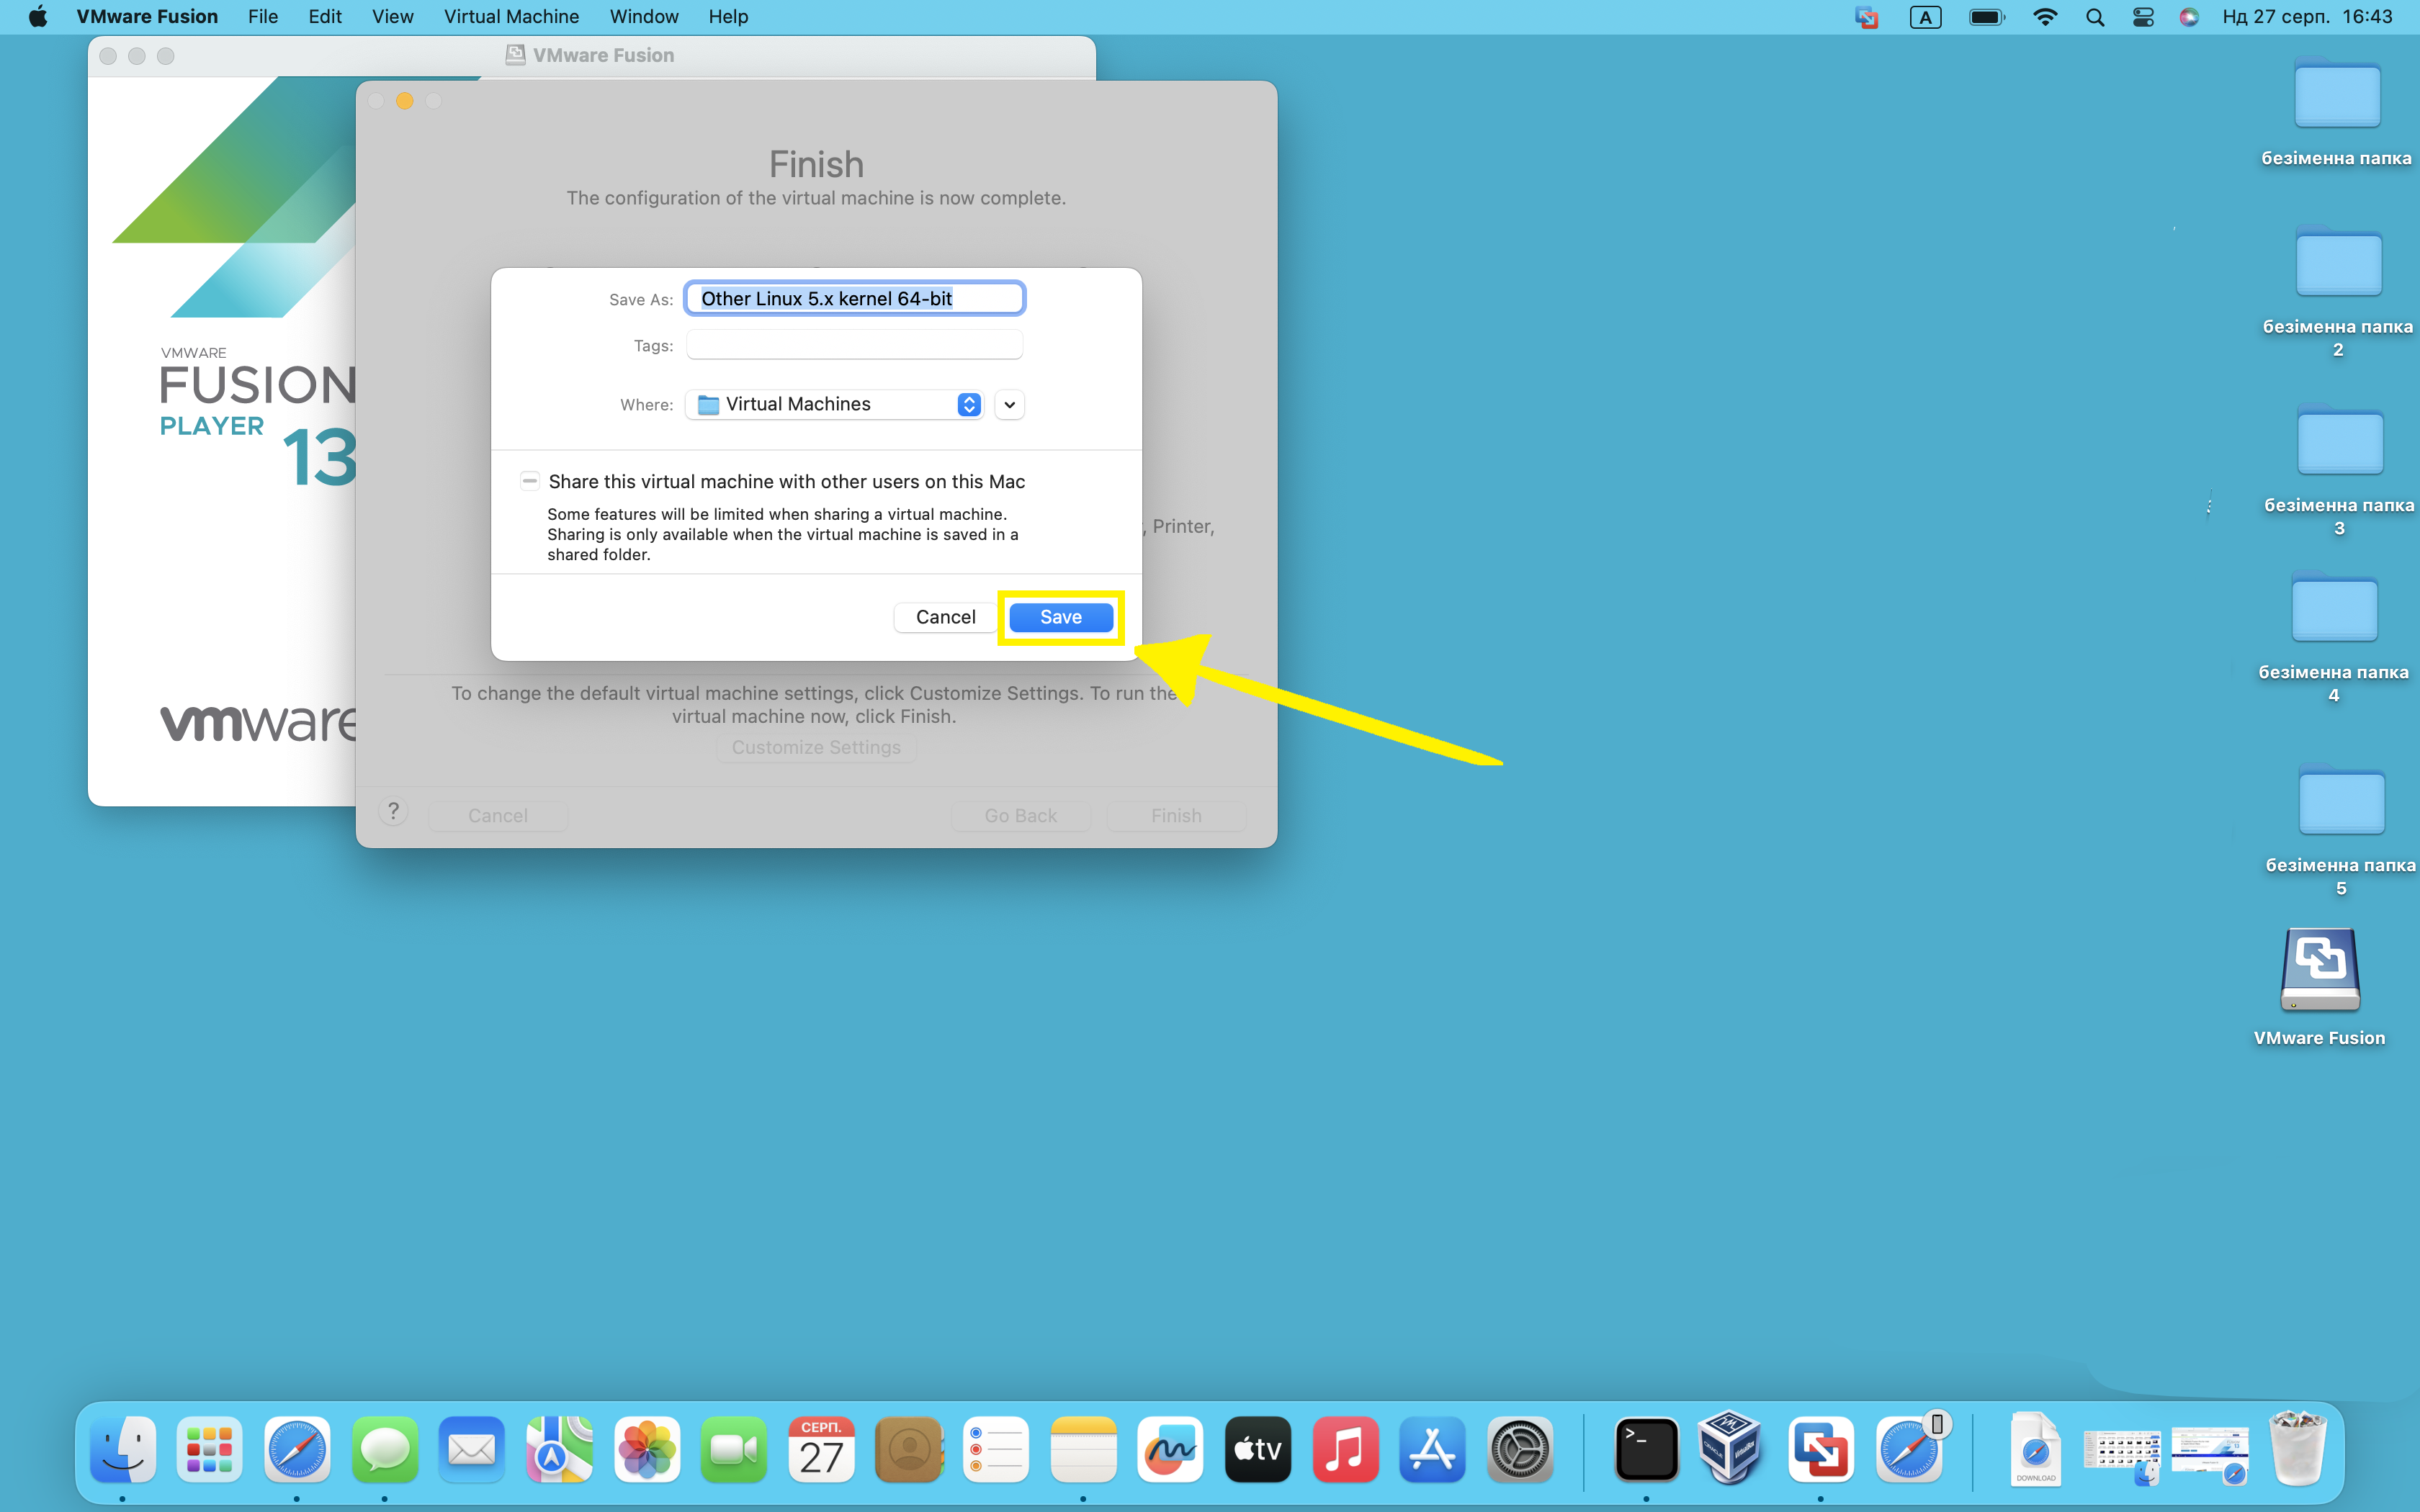Open Control Center icon
The image size is (2420, 1512).
tap(2143, 17)
